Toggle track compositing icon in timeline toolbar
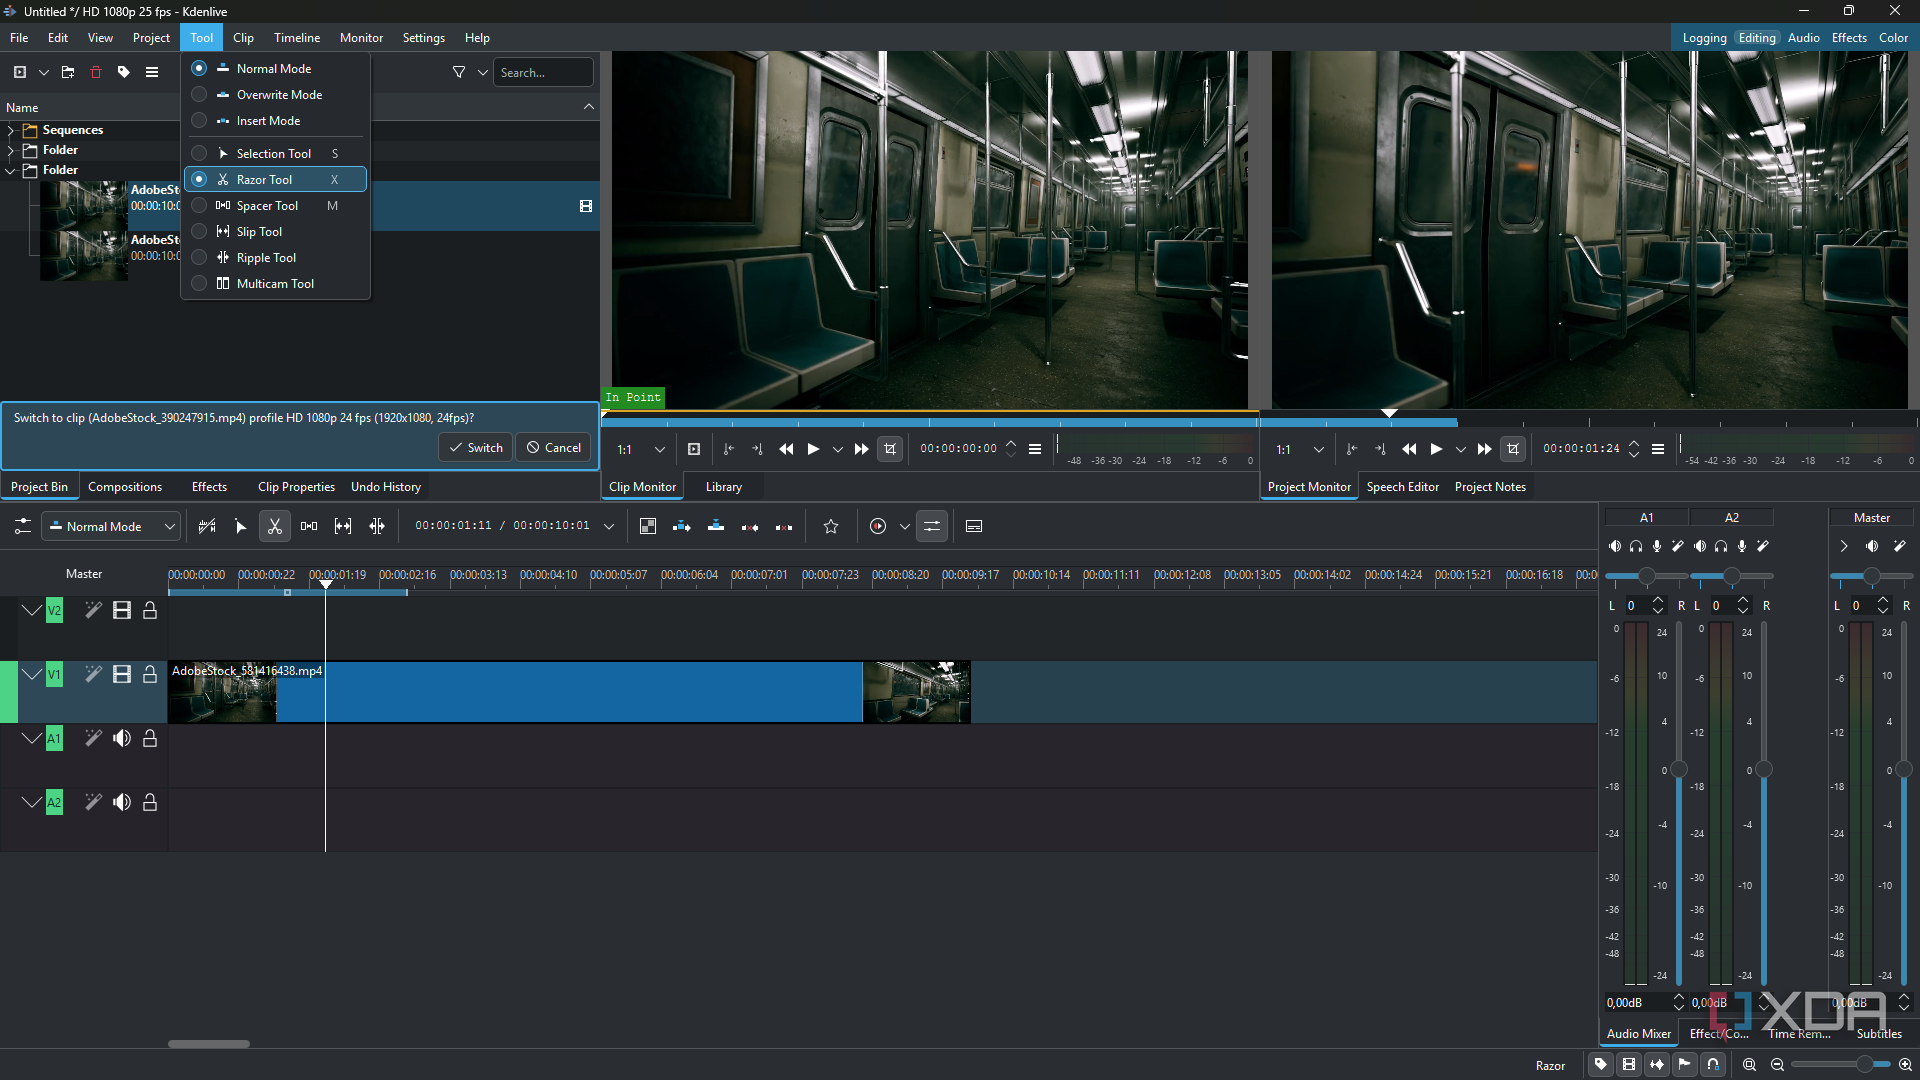1920x1080 pixels. click(648, 526)
